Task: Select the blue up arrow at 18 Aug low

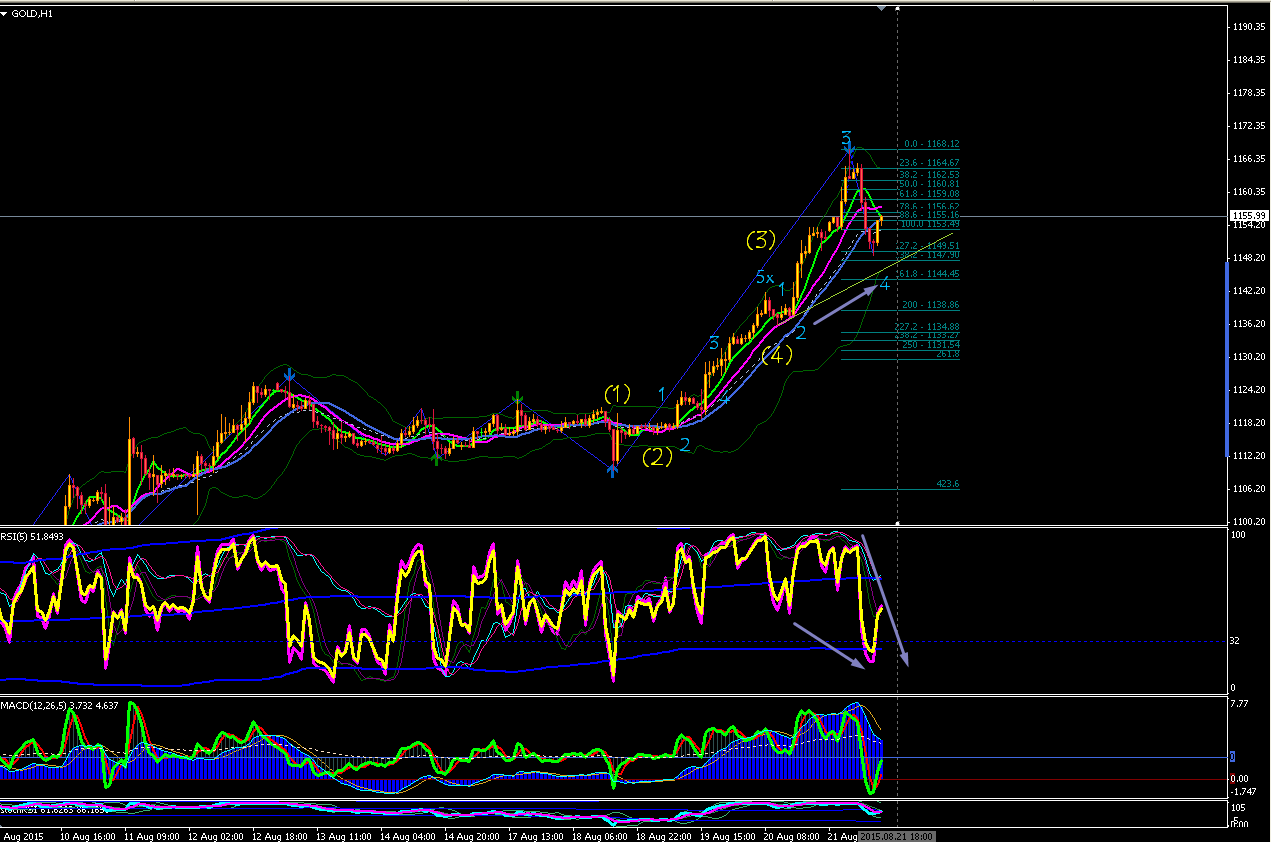Action: pyautogui.click(x=612, y=469)
